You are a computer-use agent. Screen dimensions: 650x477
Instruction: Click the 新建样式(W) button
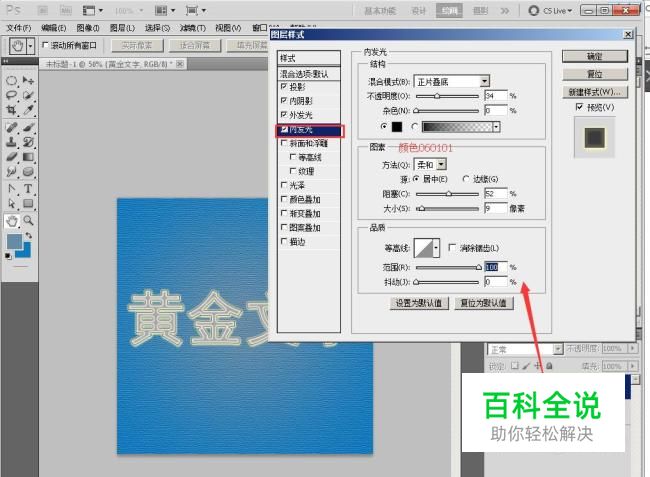pyautogui.click(x=595, y=92)
